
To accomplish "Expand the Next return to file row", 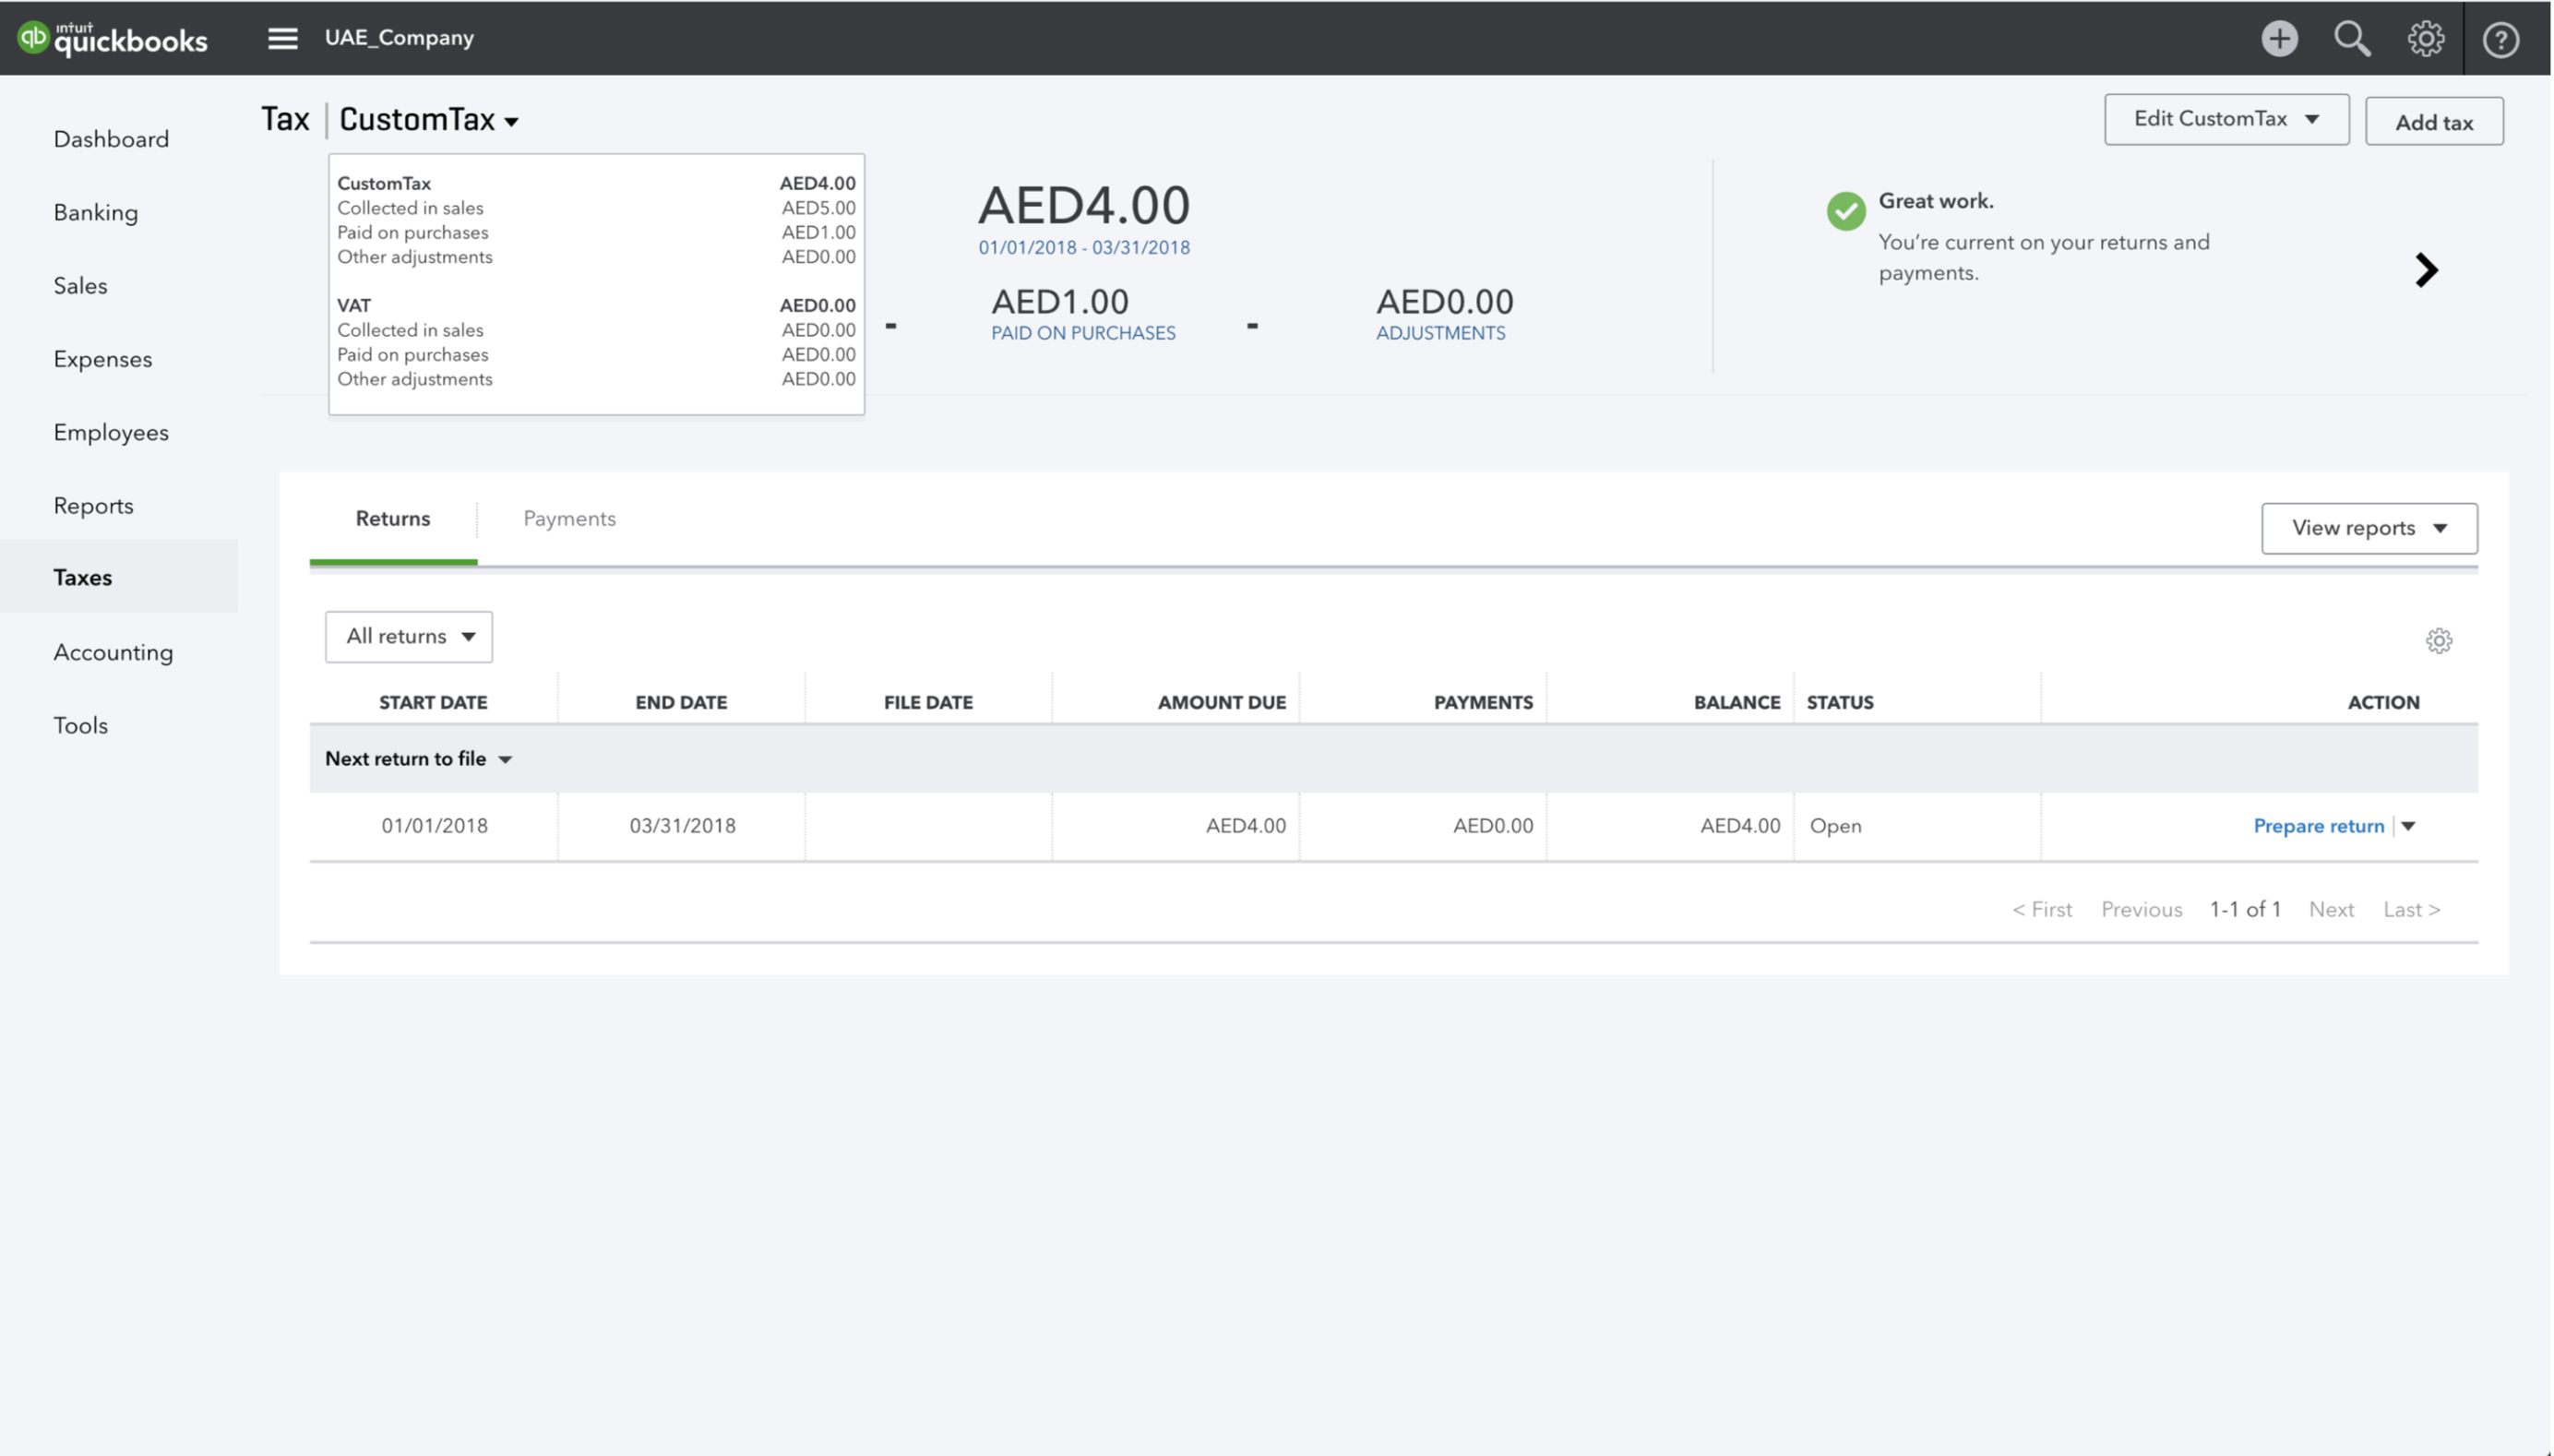I will (x=506, y=758).
